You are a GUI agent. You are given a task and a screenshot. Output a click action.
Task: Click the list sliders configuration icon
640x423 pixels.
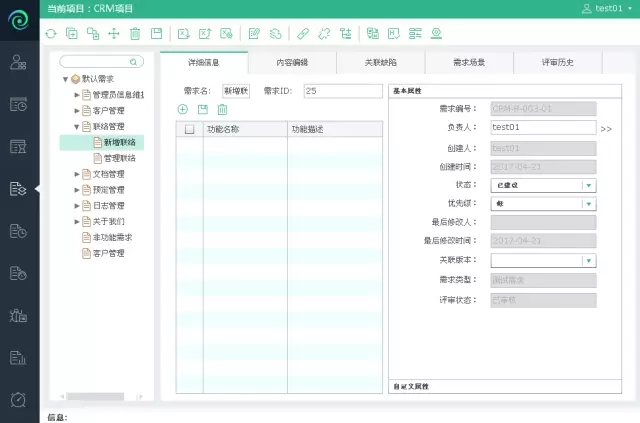pyautogui.click(x=415, y=33)
